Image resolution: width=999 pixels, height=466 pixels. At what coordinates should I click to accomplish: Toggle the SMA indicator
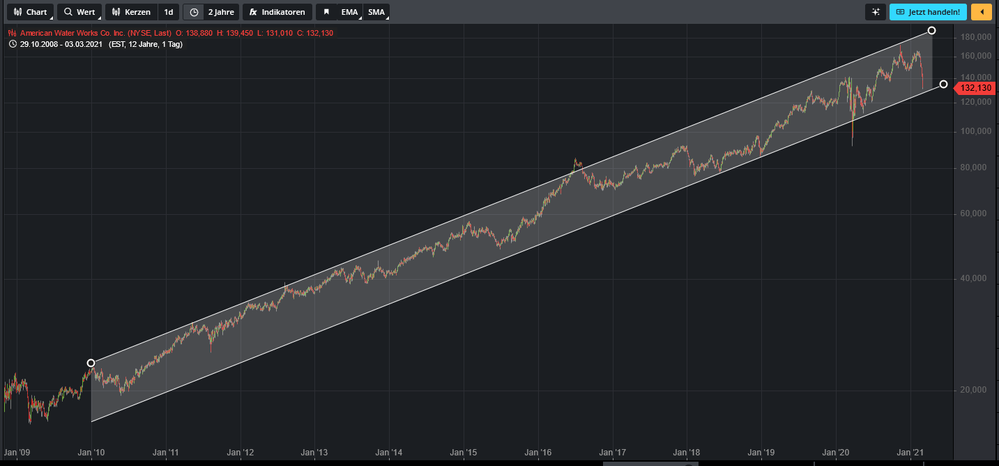pyautogui.click(x=376, y=12)
